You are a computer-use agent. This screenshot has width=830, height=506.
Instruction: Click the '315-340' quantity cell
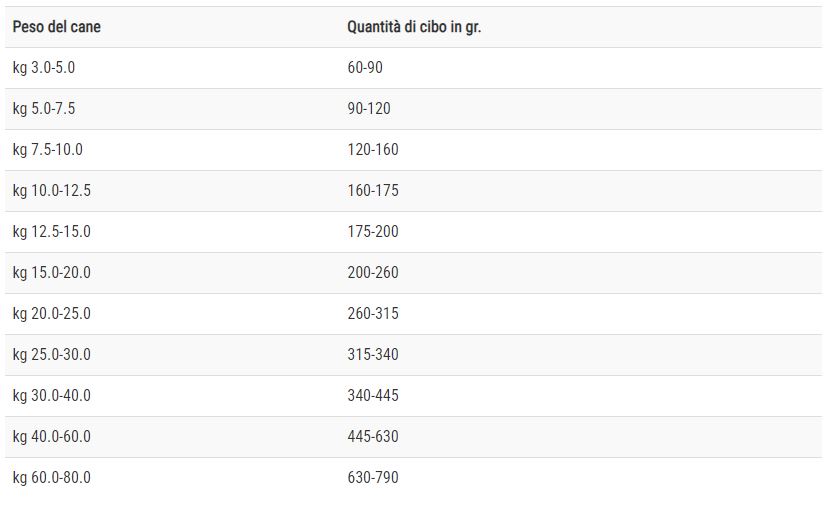click(x=373, y=355)
